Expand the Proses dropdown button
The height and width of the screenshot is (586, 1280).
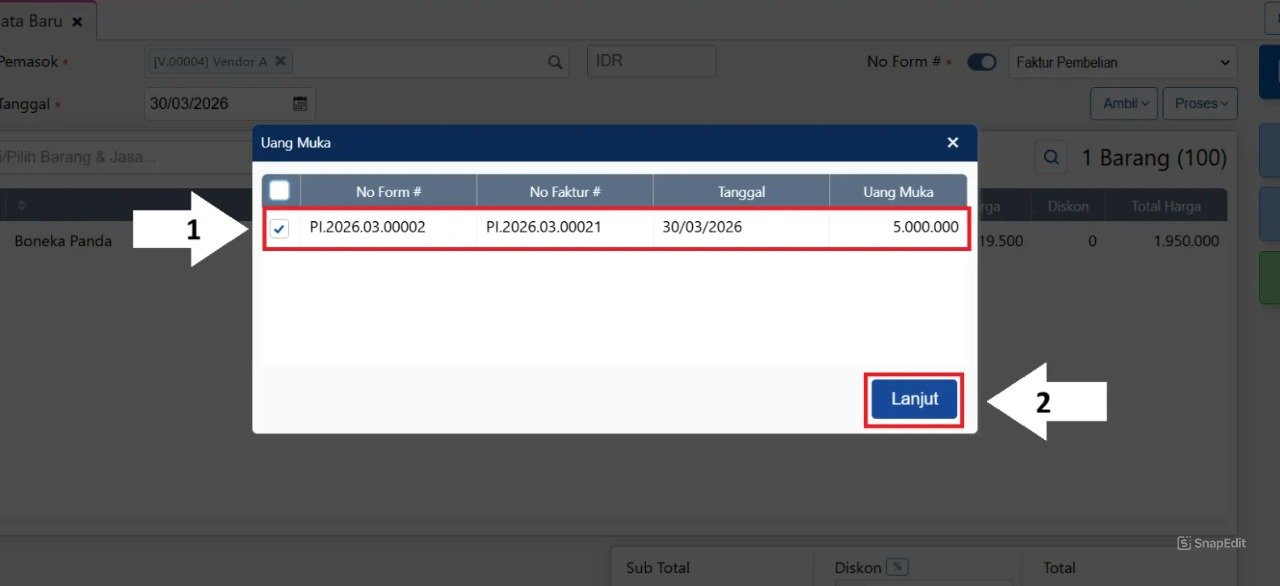point(1201,103)
